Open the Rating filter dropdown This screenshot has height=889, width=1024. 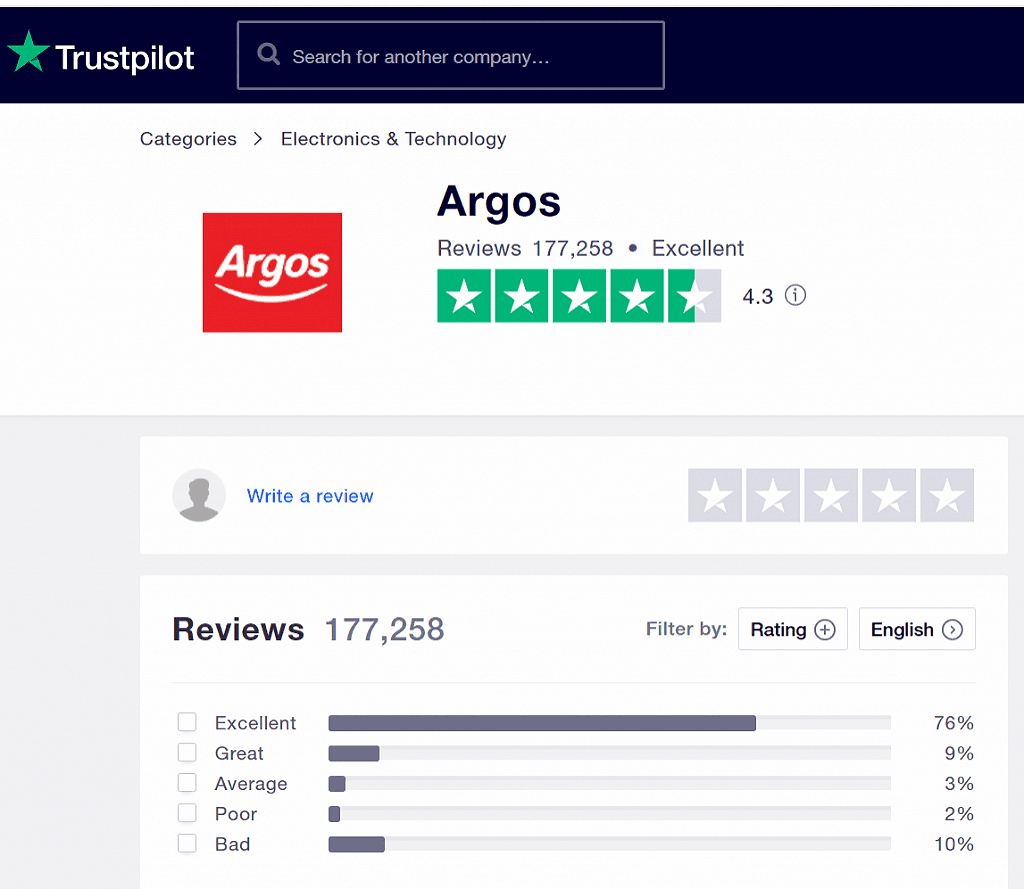(x=793, y=629)
